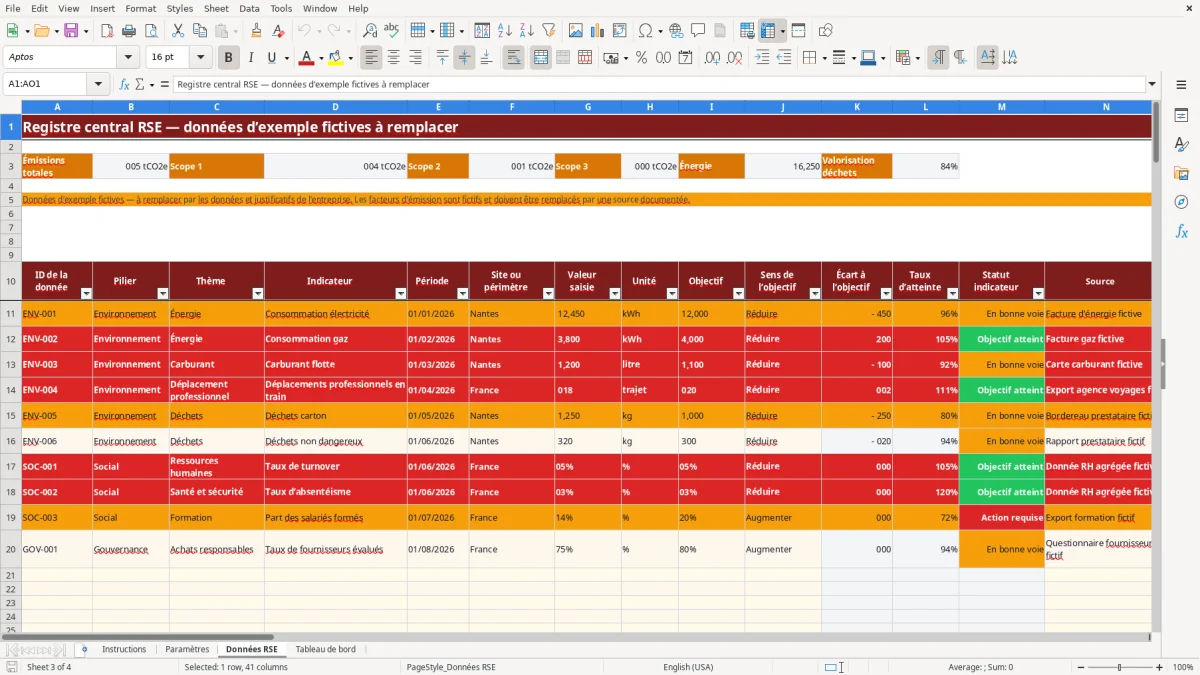The height and width of the screenshot is (675, 1200).
Task: Click the Insert Hyperlink globe icon
Action: point(676,31)
